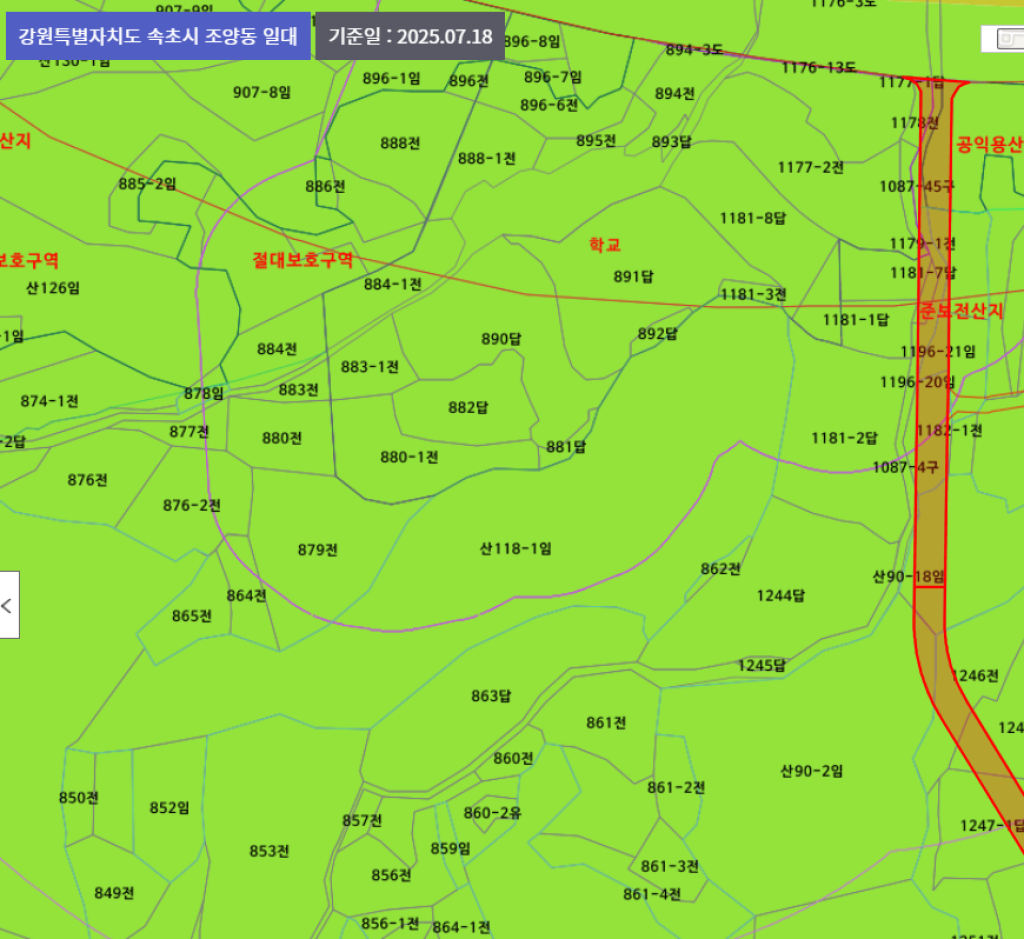Click parcel 1244답
The width and height of the screenshot is (1024, 939).
pyautogui.click(x=780, y=596)
